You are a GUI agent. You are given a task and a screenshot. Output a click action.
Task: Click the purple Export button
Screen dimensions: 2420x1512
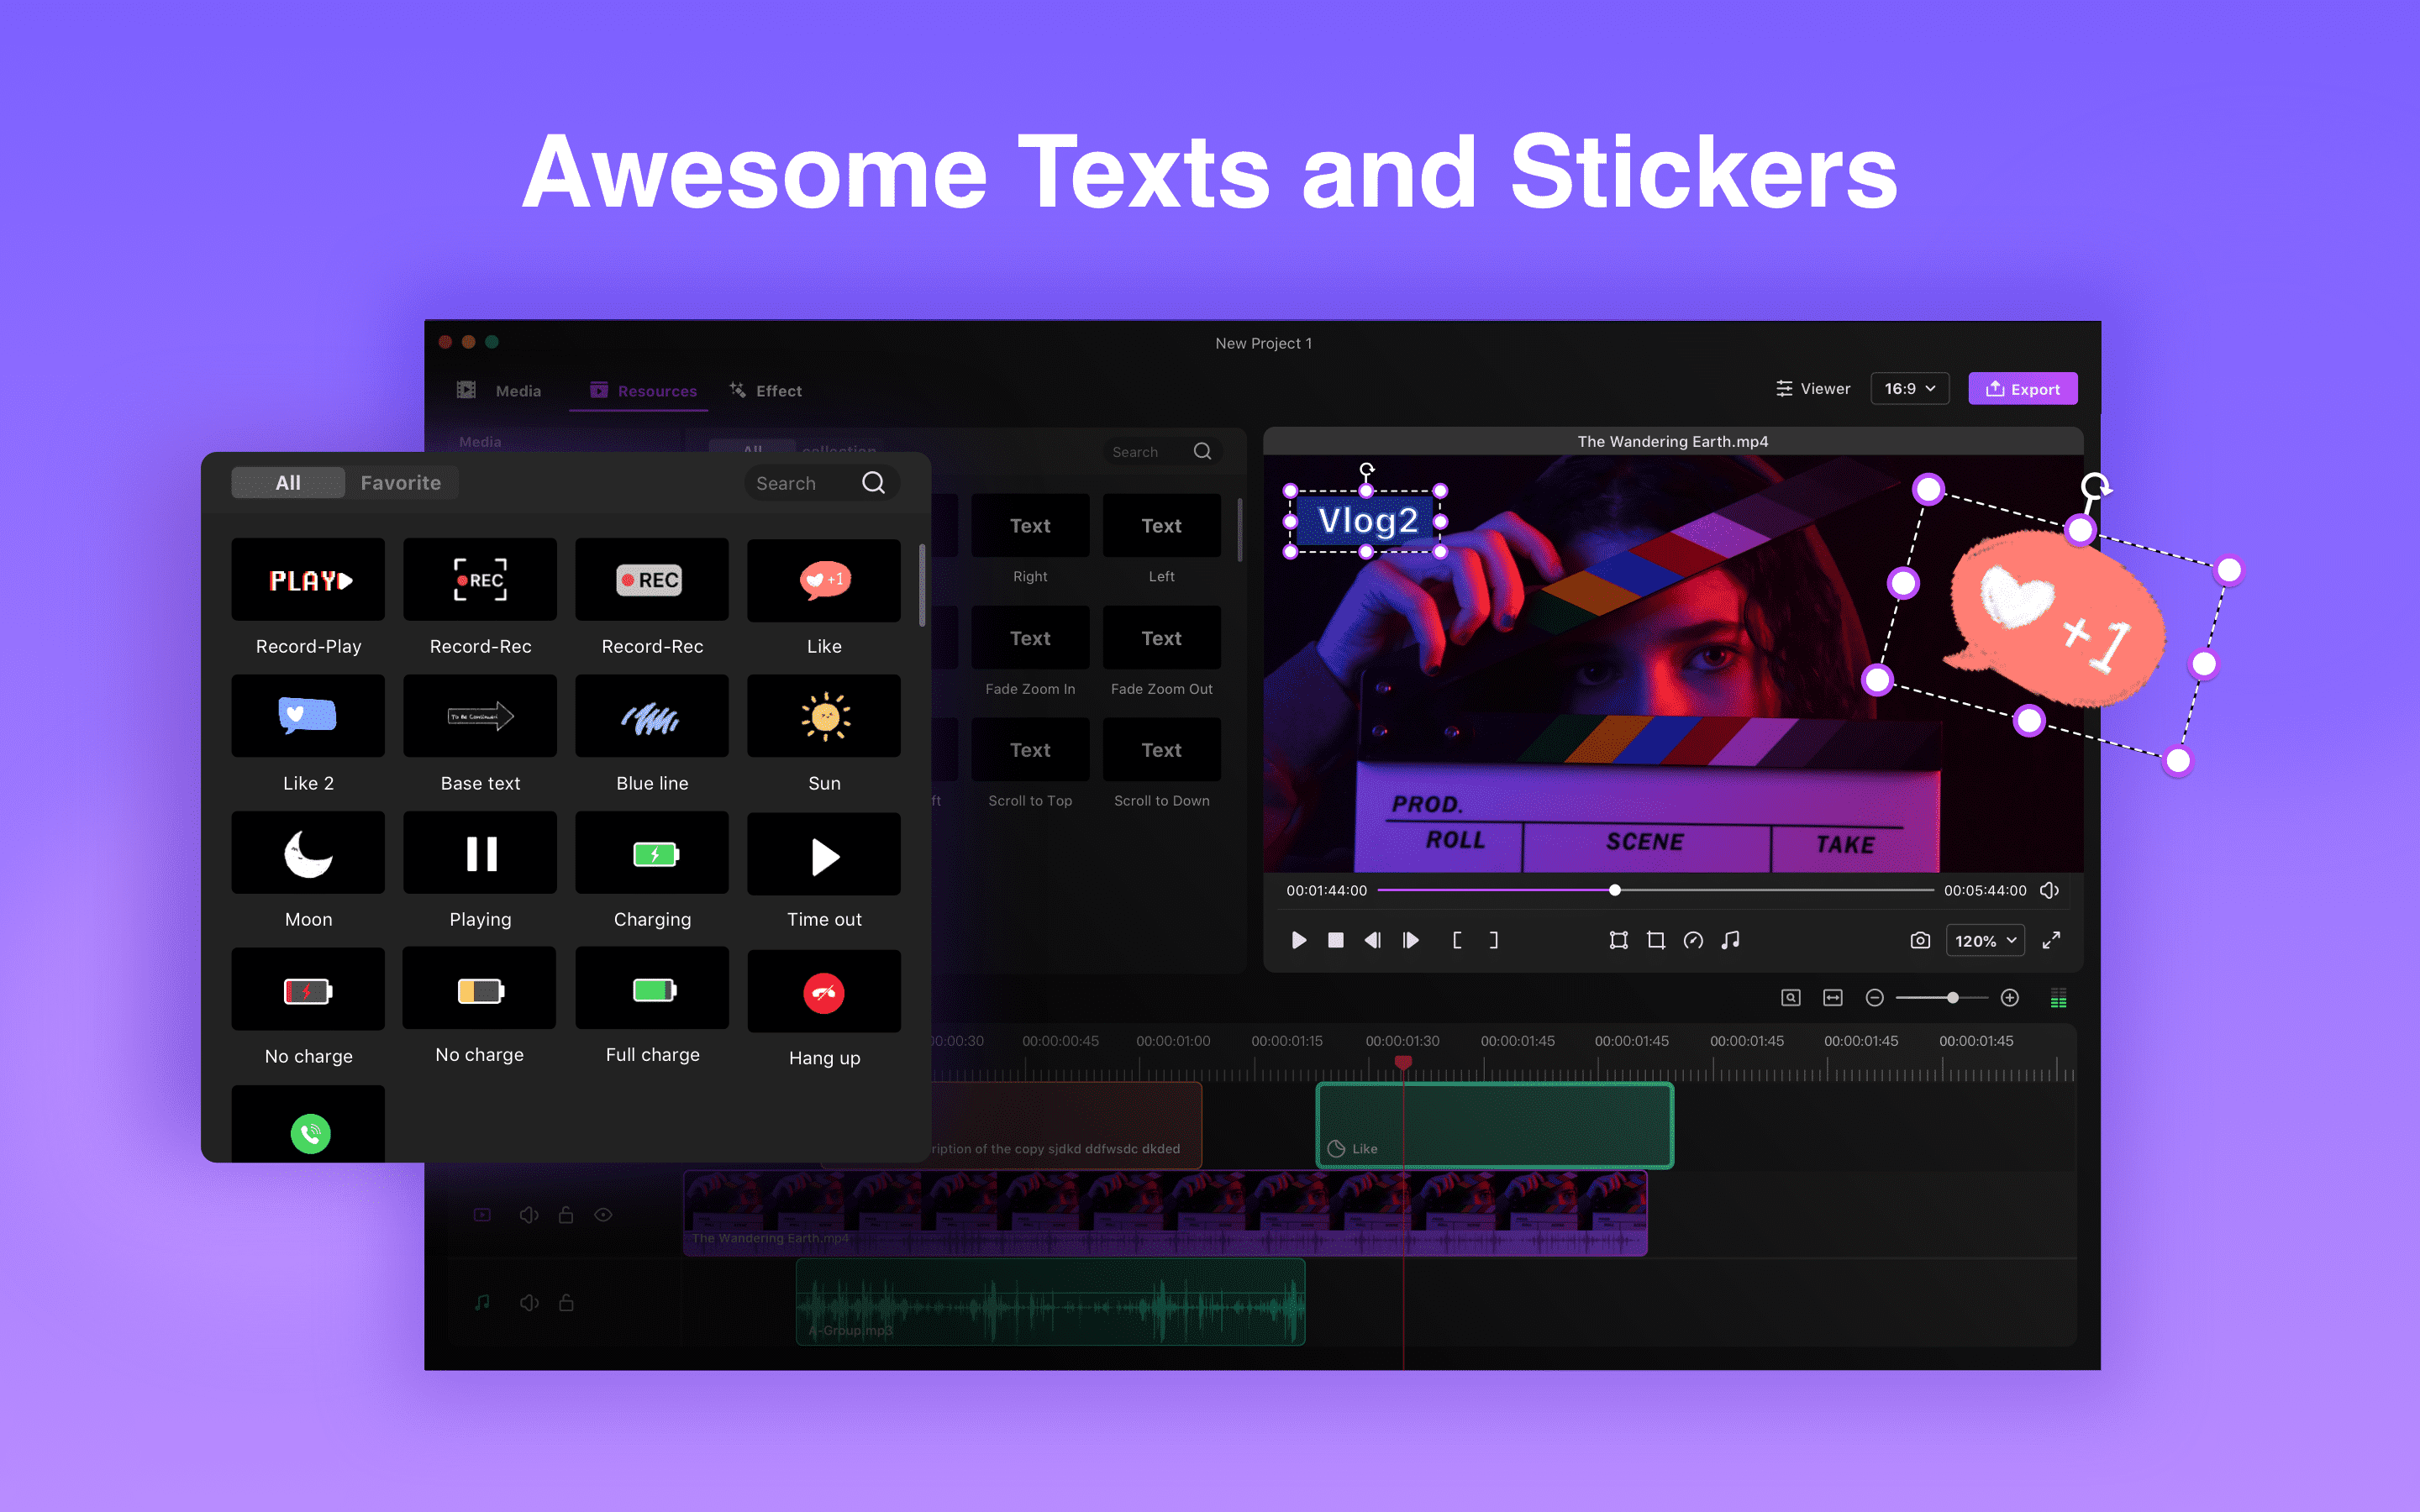(x=2023, y=388)
